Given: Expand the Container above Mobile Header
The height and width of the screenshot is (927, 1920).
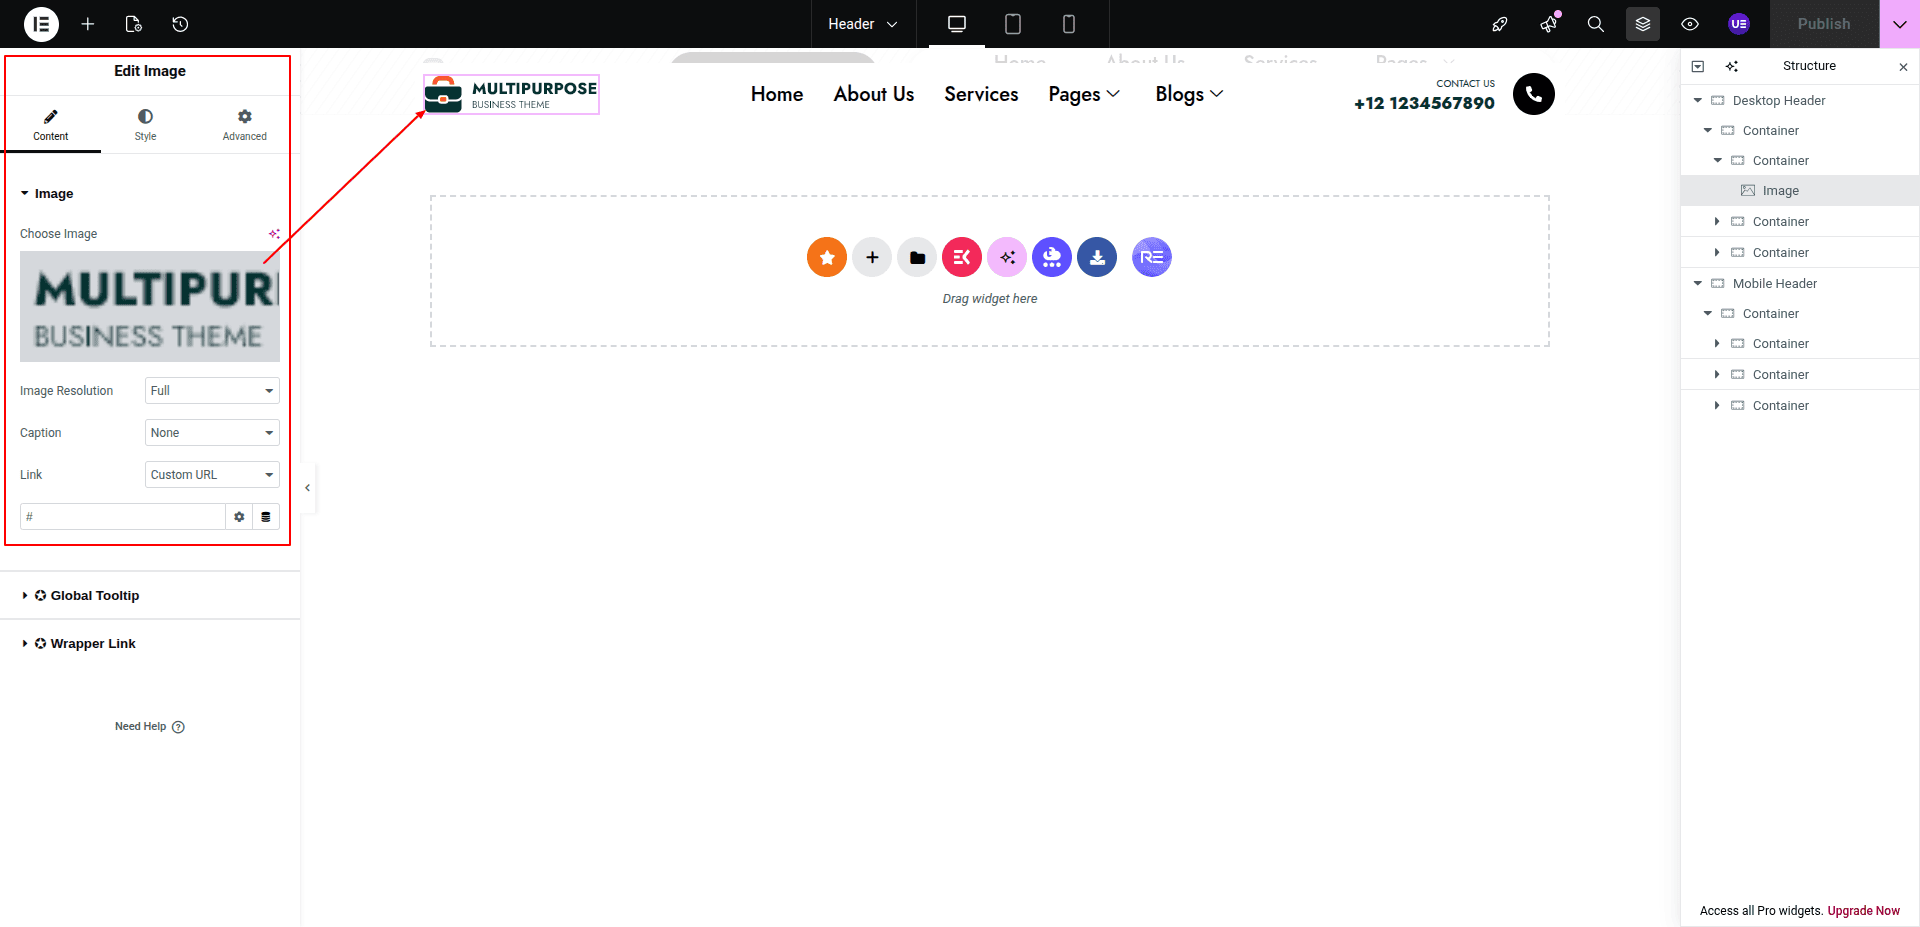Looking at the screenshot, I should pyautogui.click(x=1717, y=253).
